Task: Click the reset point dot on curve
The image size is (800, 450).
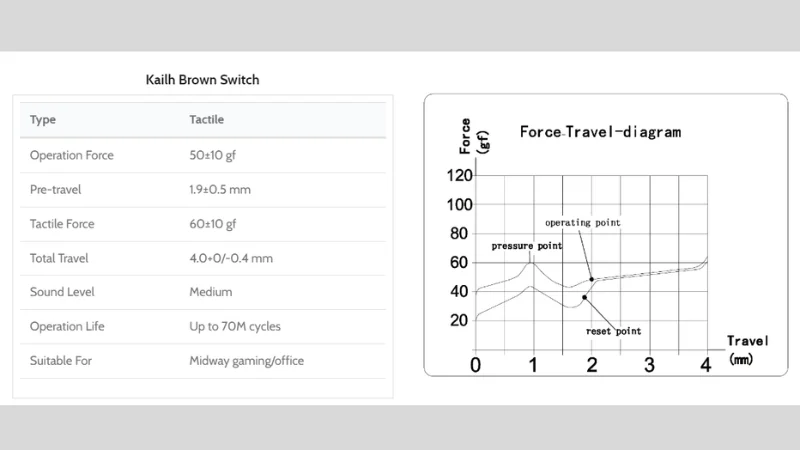Action: 584,297
